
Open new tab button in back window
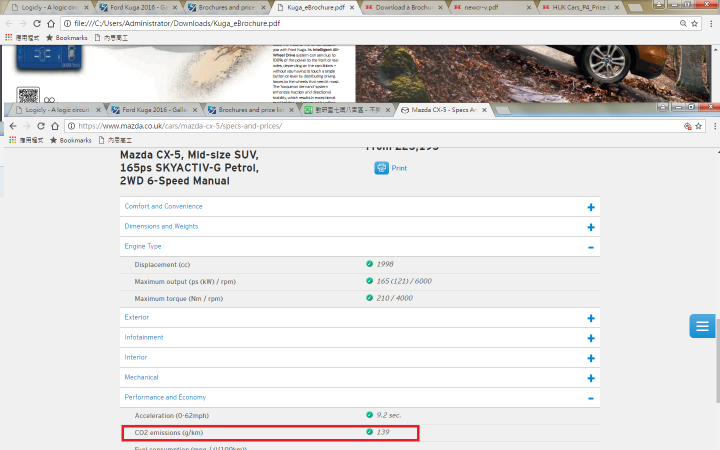point(635,8)
